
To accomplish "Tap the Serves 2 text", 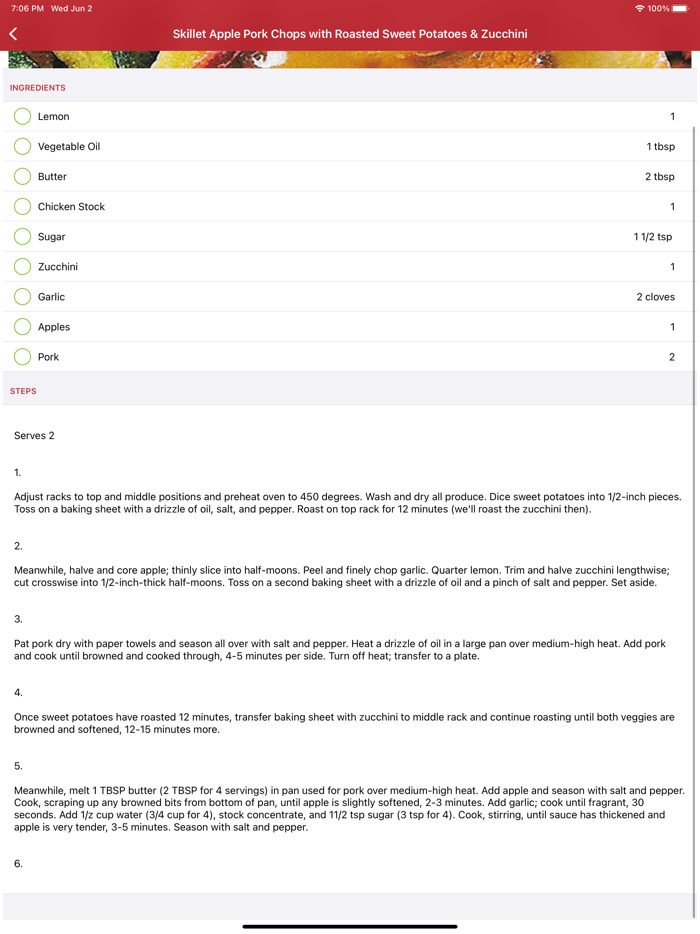I will point(33,435).
